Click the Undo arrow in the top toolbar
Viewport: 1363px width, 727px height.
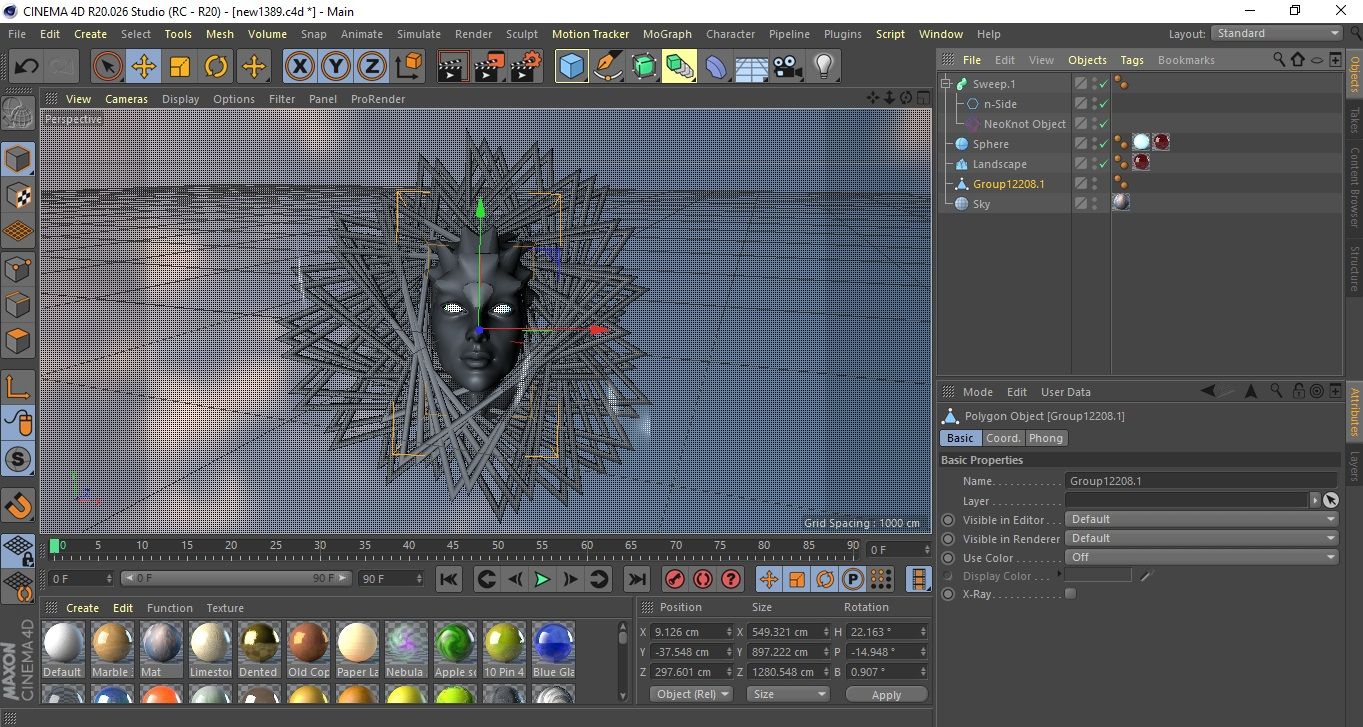(26, 67)
